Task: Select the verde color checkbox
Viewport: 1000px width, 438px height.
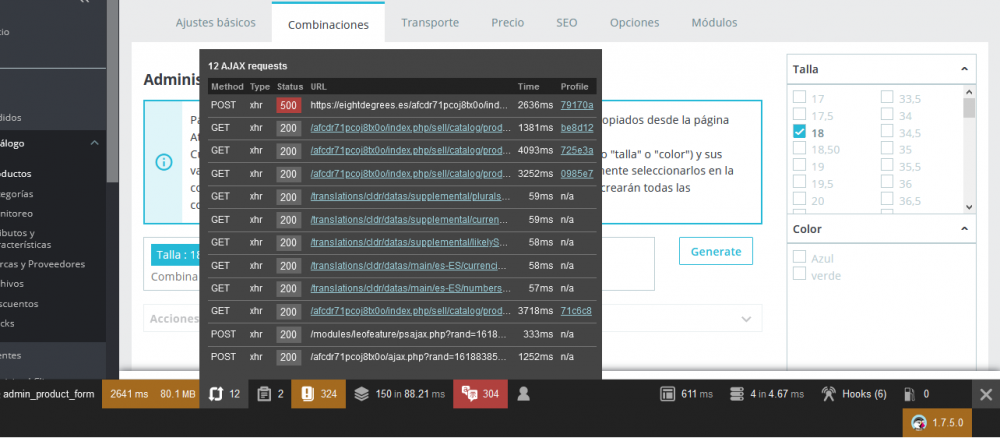Action: point(798,274)
